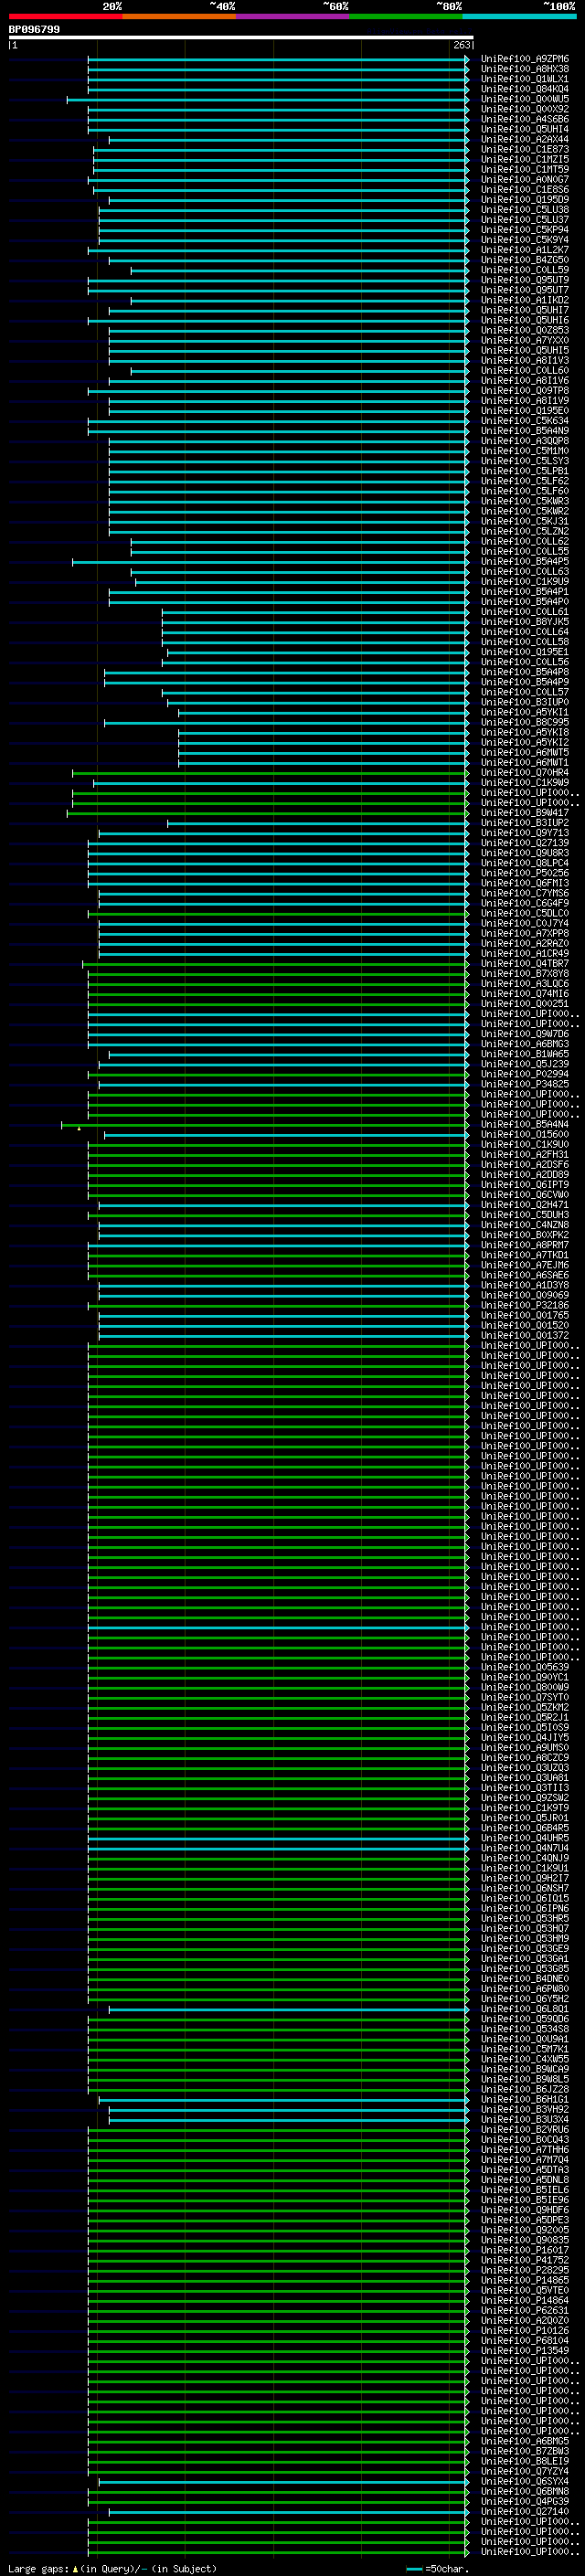This screenshot has width=585, height=2576.
Task: Select label UniRef100_C0LL60
Action: point(524,370)
